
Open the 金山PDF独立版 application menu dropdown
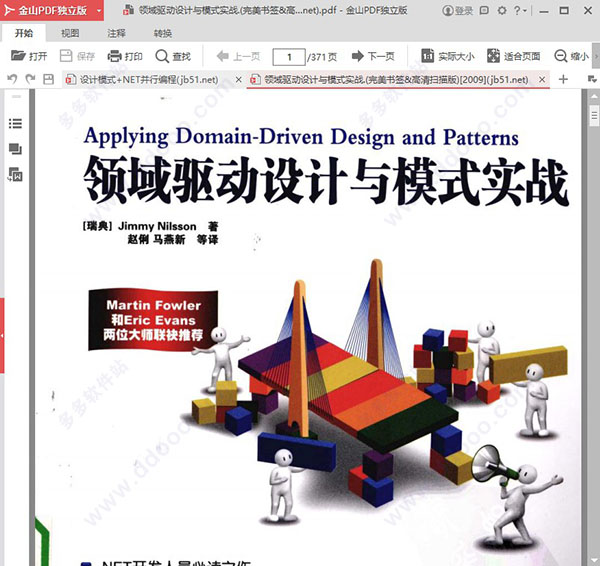click(x=99, y=10)
